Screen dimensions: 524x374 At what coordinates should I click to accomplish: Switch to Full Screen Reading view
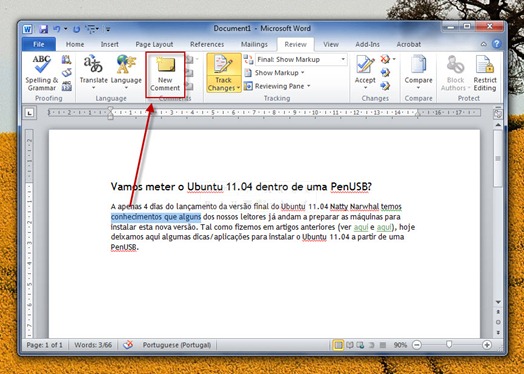[350, 345]
